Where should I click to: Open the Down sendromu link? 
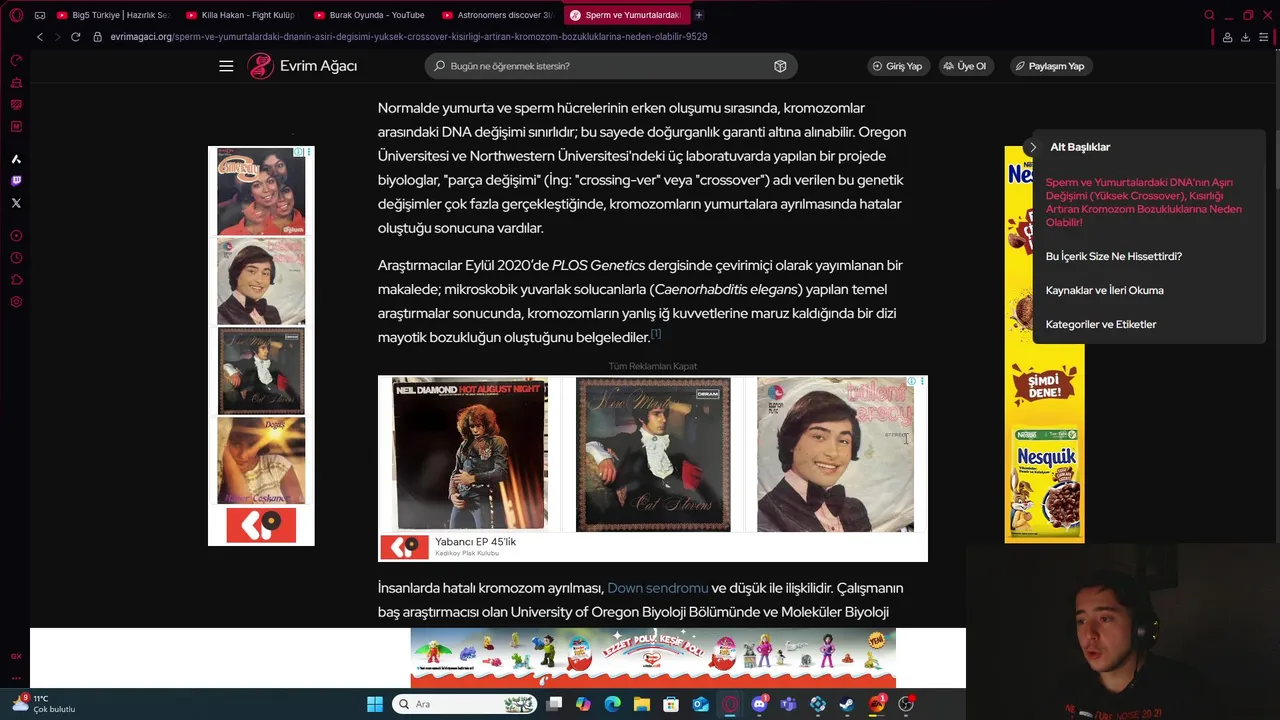click(657, 588)
